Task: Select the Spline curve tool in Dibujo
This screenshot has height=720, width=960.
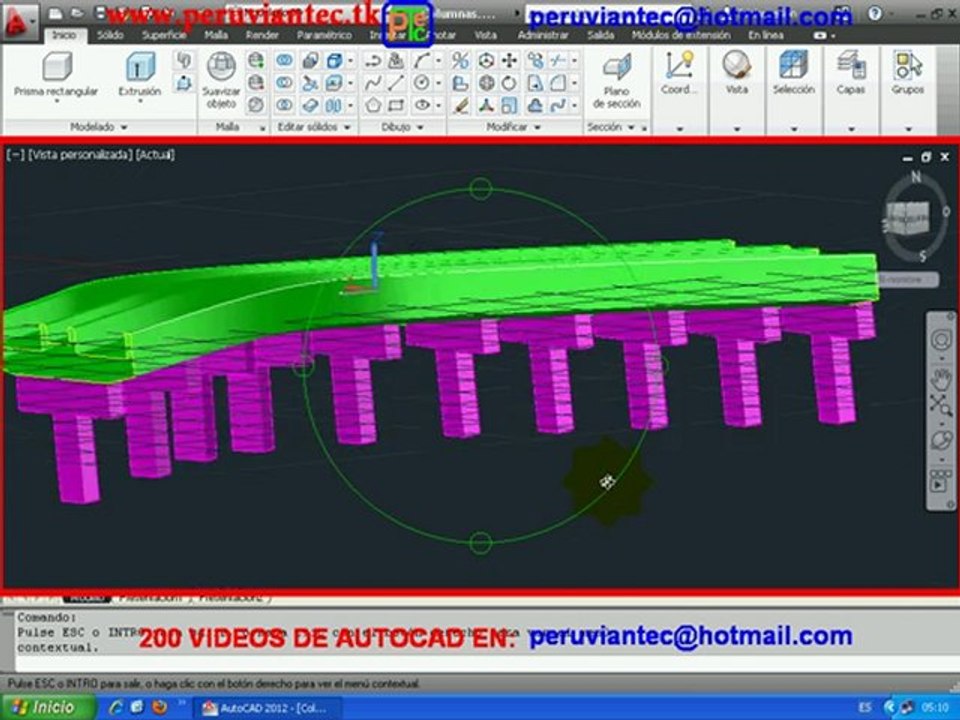Action: (373, 83)
